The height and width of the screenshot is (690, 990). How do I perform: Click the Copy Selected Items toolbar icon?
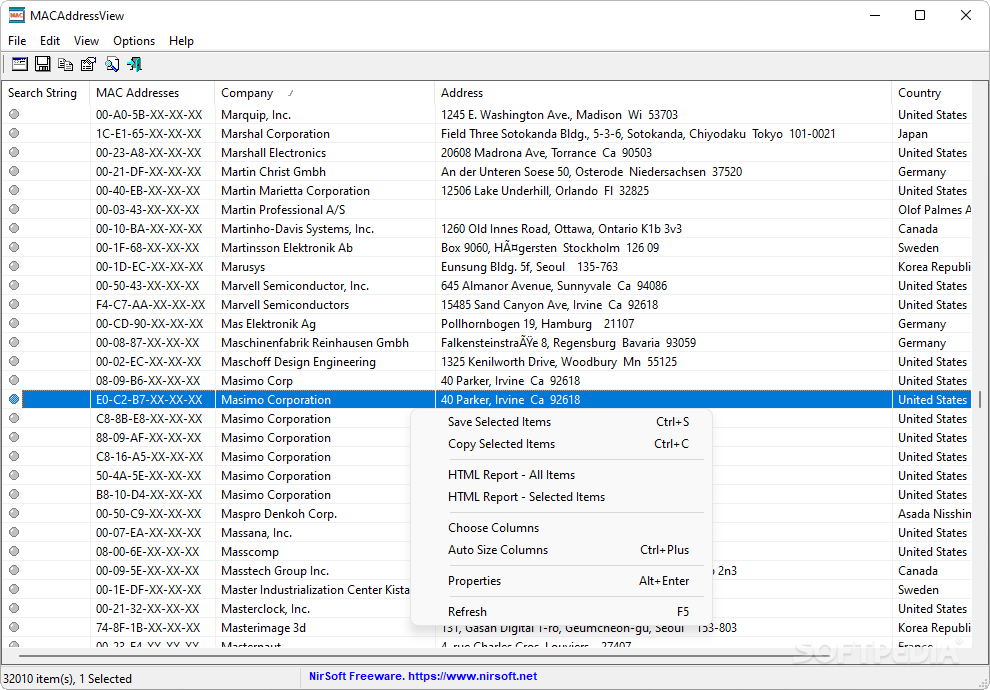pyautogui.click(x=65, y=64)
